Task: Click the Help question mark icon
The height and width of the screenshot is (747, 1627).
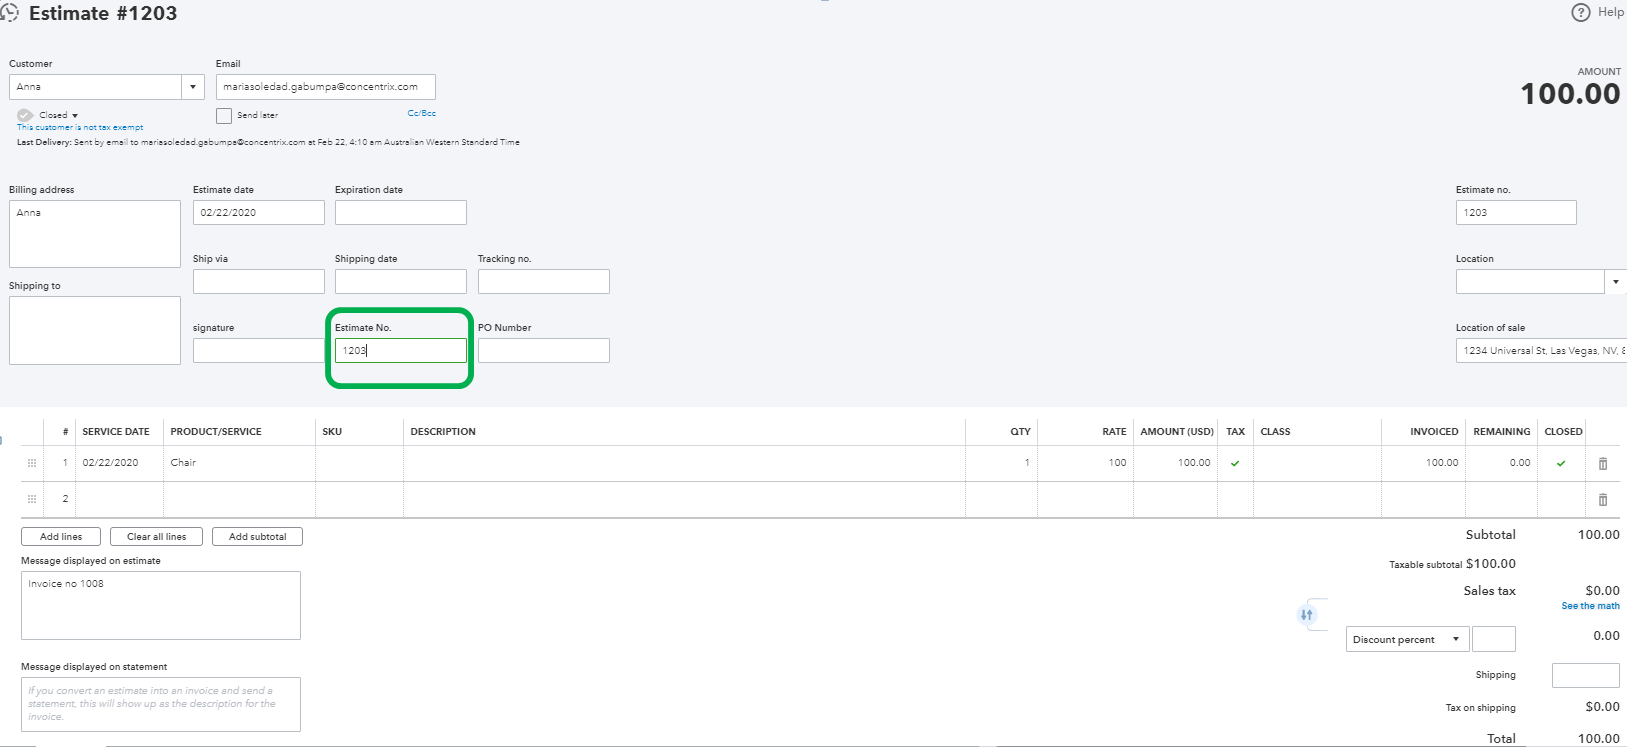Action: click(x=1581, y=12)
